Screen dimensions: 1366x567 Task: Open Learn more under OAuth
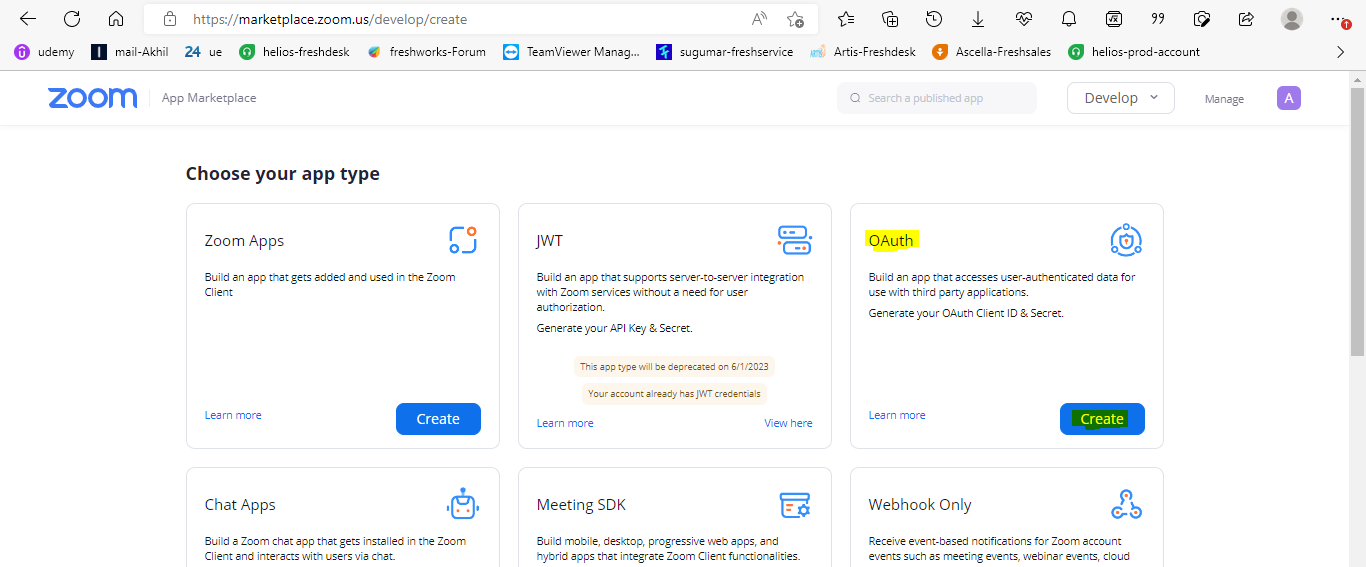[897, 415]
